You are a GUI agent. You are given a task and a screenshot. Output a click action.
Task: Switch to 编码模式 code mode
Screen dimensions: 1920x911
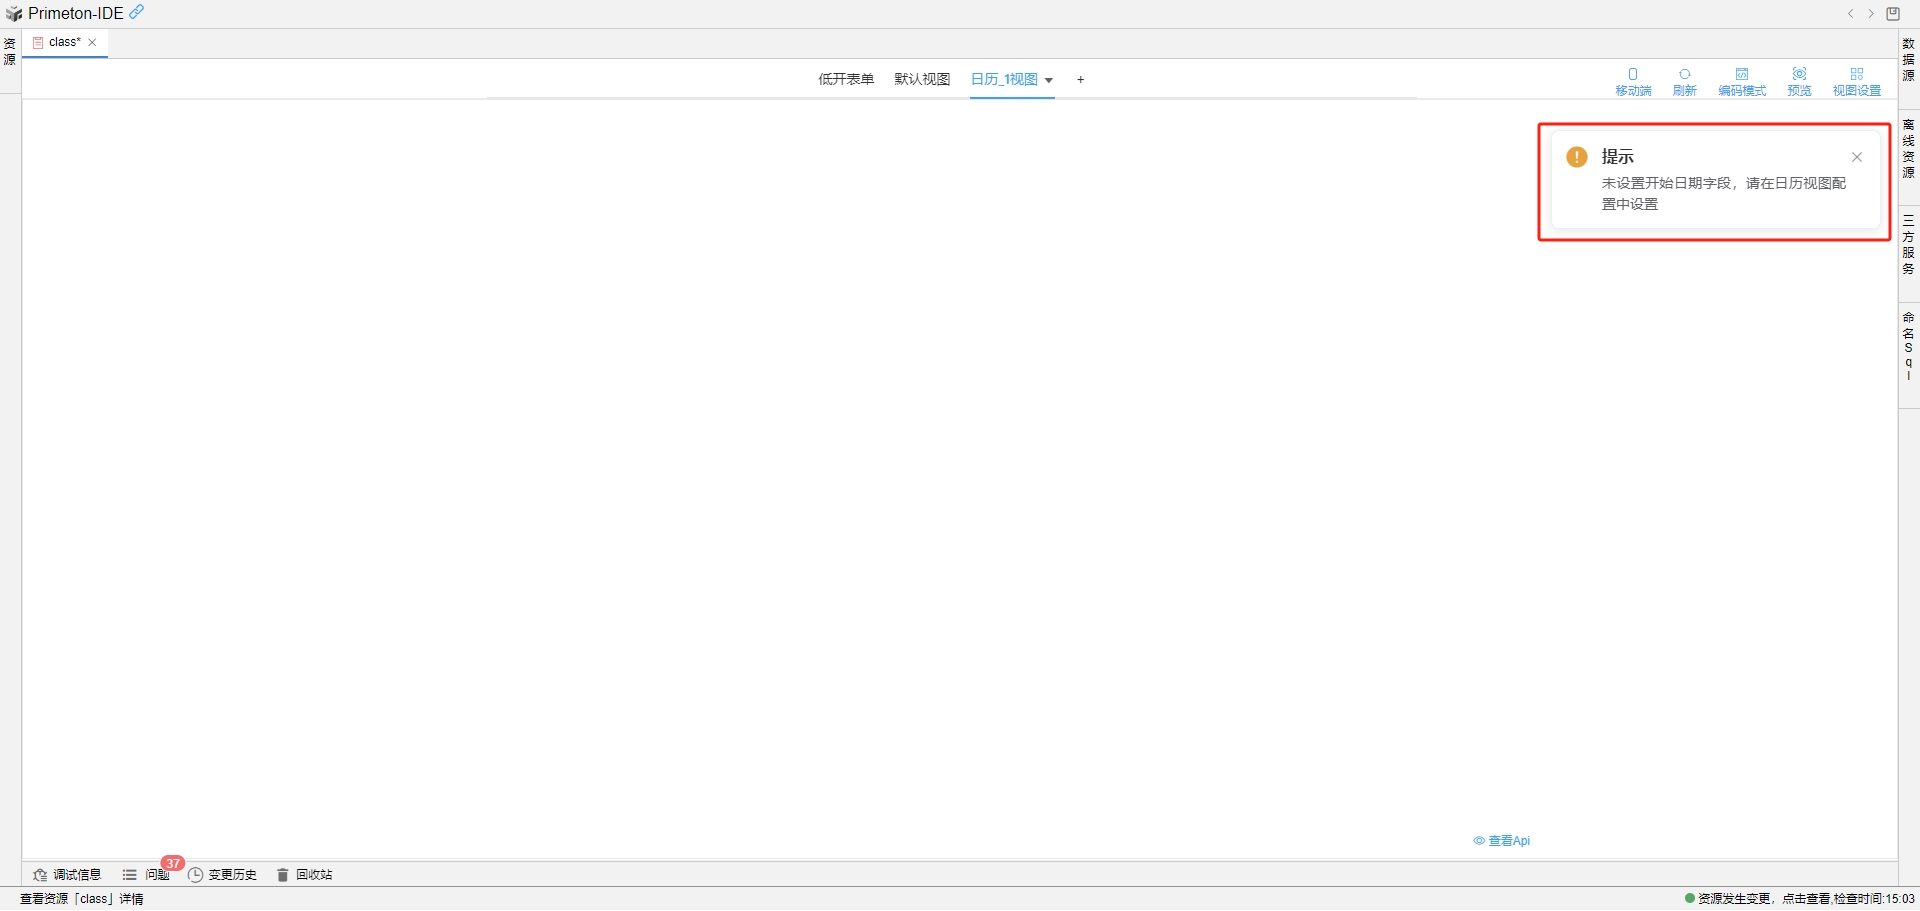(1742, 81)
